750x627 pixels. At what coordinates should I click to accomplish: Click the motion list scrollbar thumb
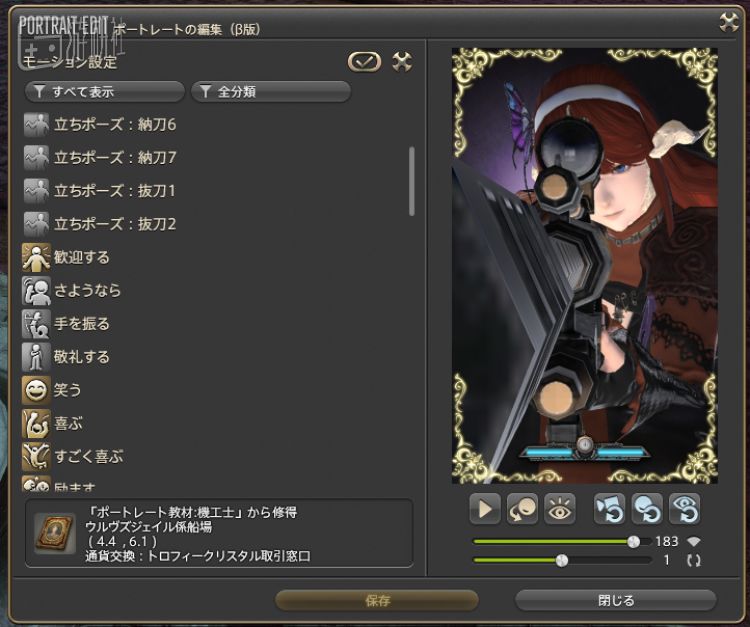(x=412, y=181)
